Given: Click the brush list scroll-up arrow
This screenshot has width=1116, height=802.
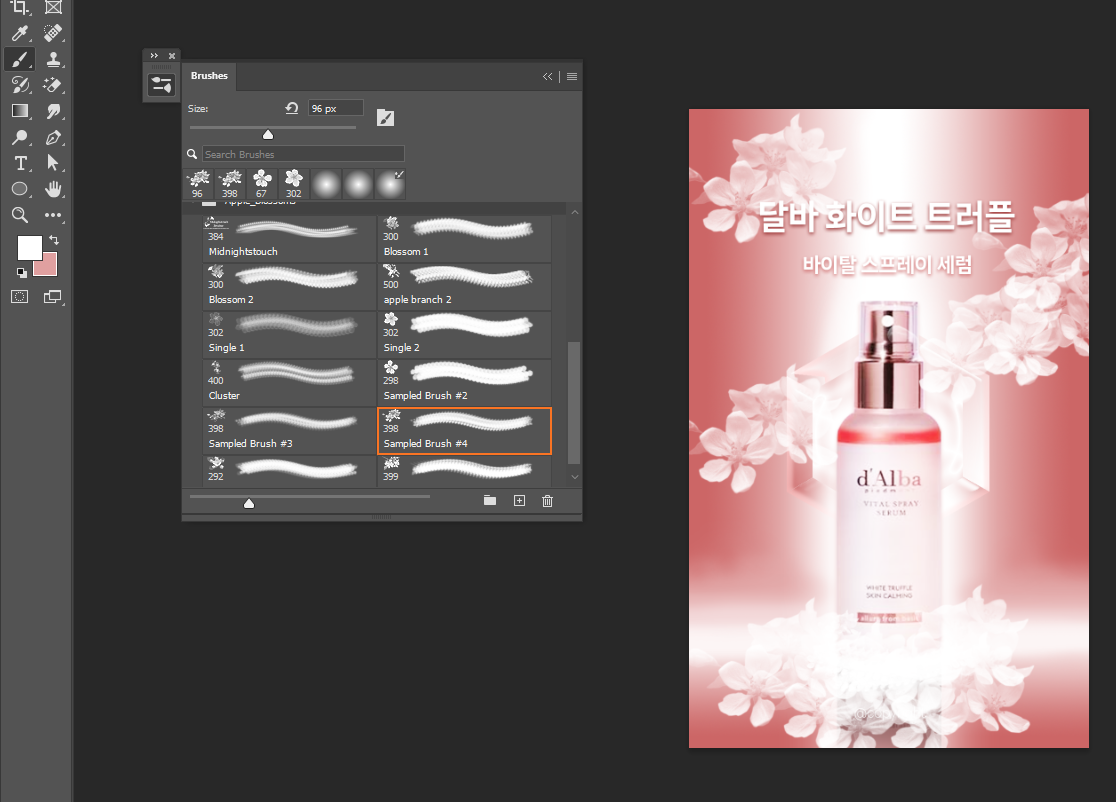Looking at the screenshot, I should pos(574,212).
